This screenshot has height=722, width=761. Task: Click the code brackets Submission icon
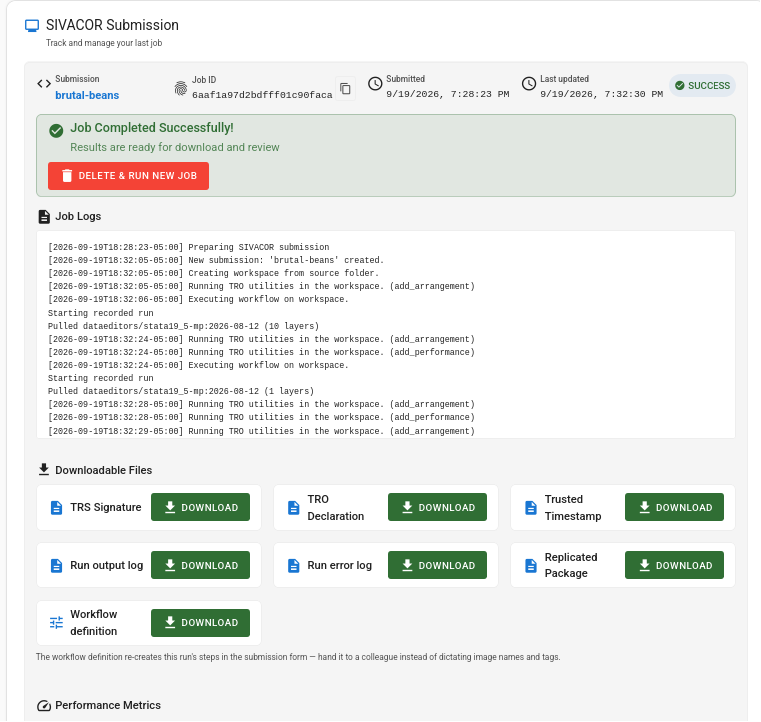coord(44,84)
